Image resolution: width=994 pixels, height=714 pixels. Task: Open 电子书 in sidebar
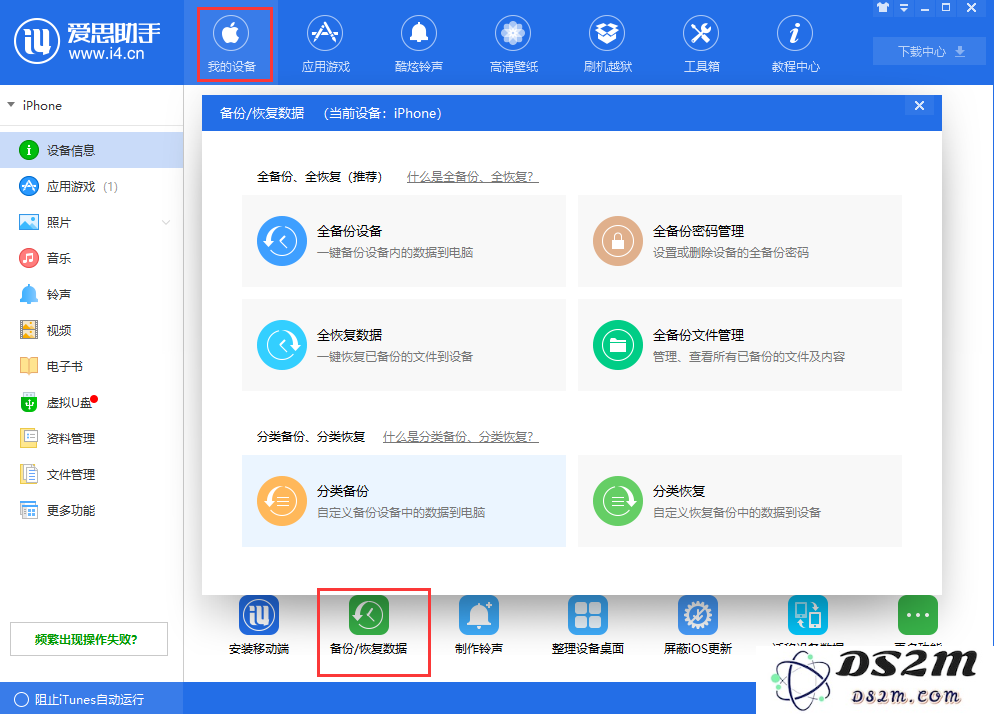(91, 367)
